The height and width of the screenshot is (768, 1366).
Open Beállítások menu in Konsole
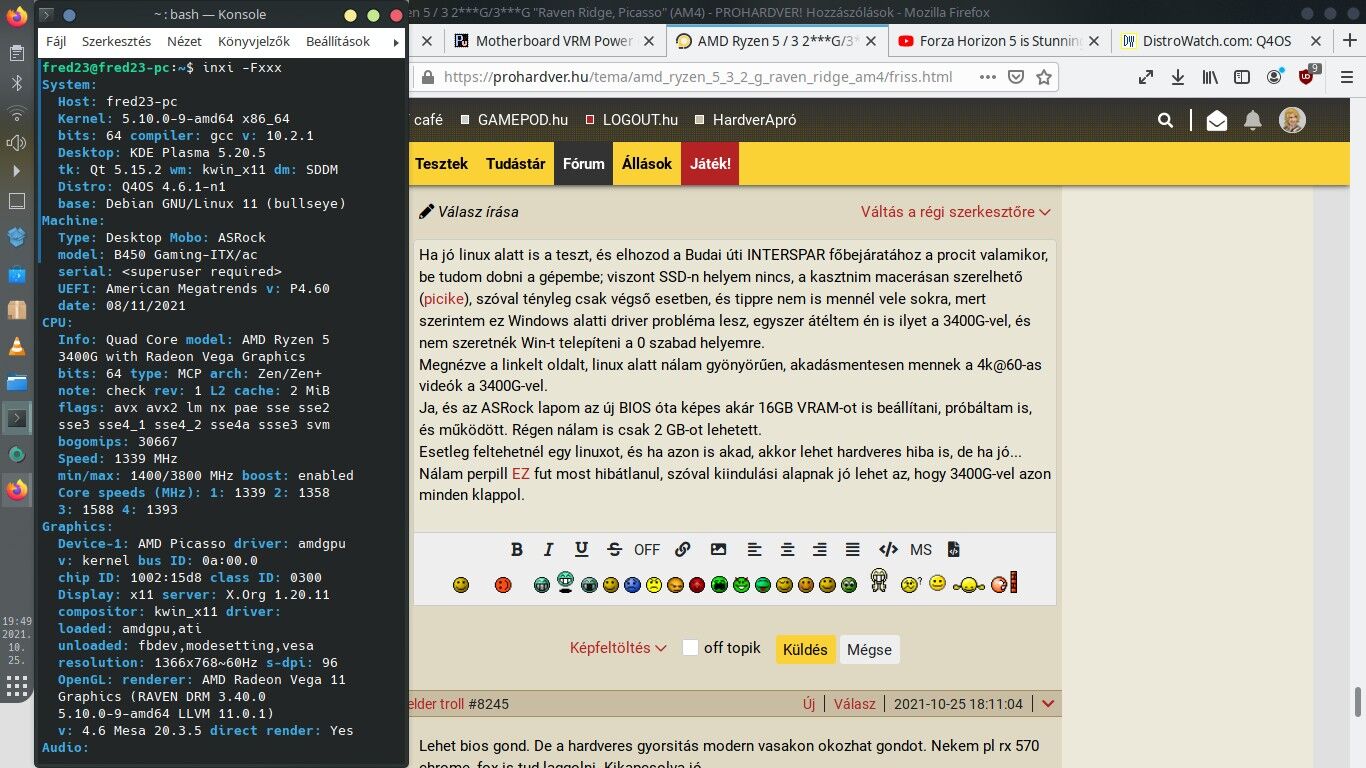click(x=338, y=42)
